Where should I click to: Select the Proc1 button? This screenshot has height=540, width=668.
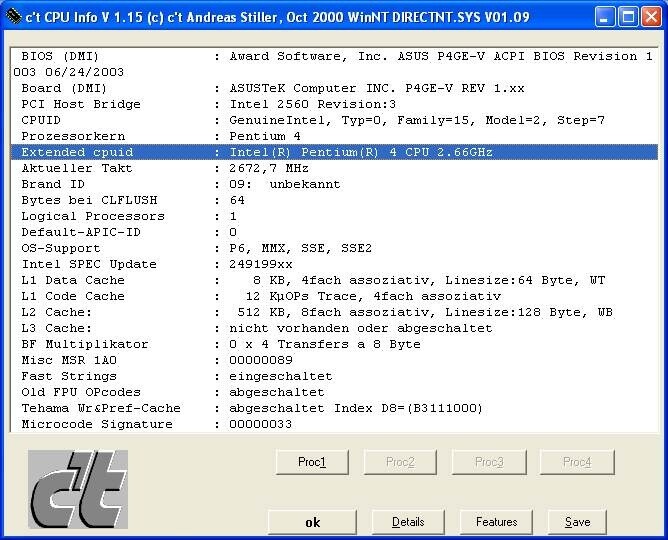click(x=312, y=462)
